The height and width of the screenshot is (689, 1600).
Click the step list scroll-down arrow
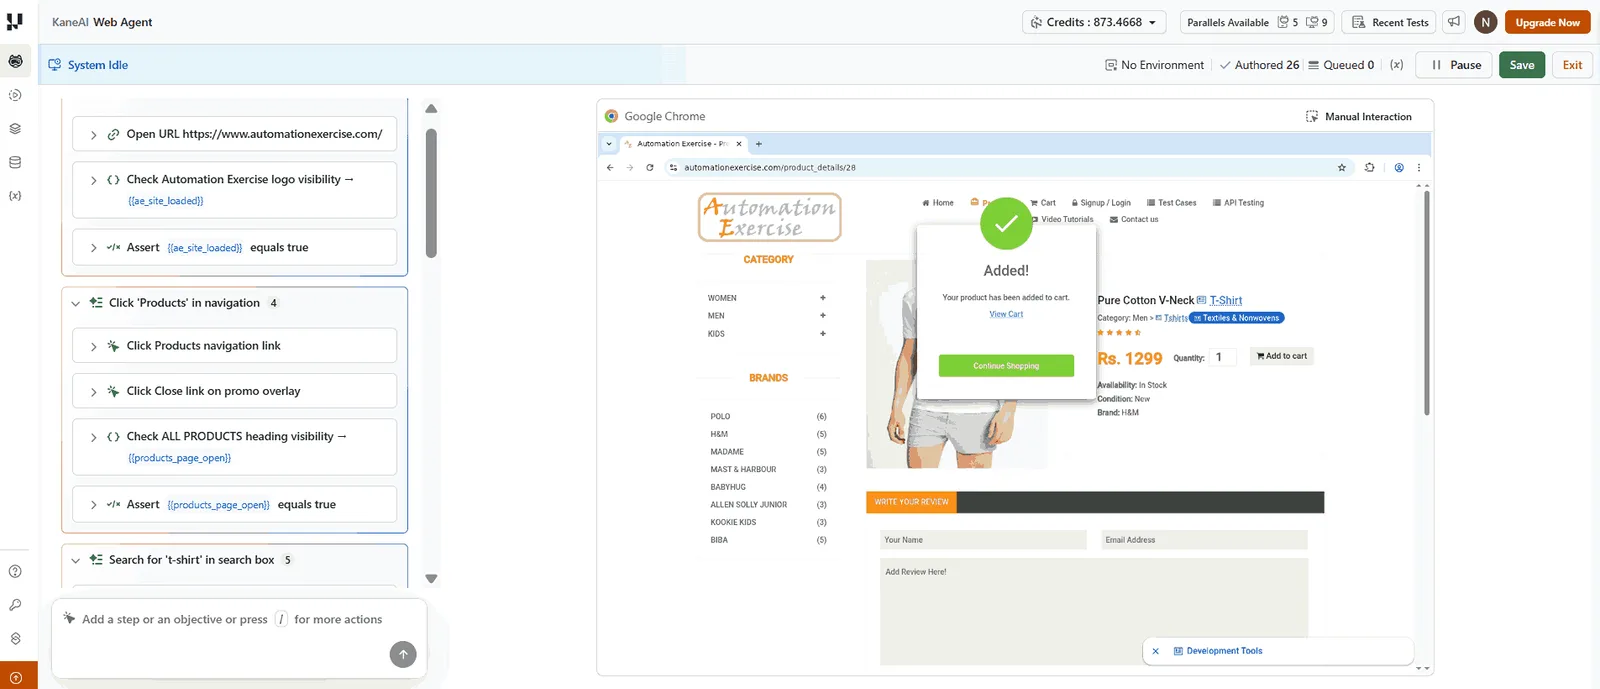coord(431,579)
